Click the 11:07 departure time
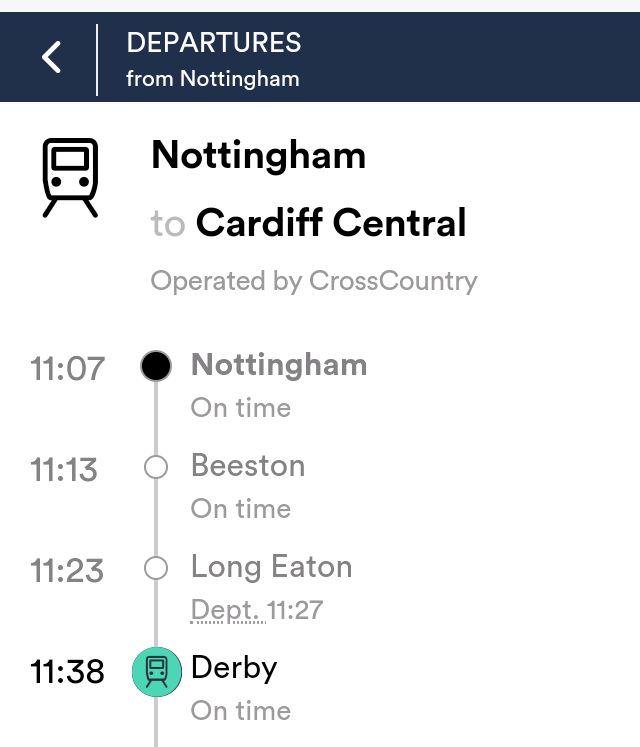 pos(67,369)
